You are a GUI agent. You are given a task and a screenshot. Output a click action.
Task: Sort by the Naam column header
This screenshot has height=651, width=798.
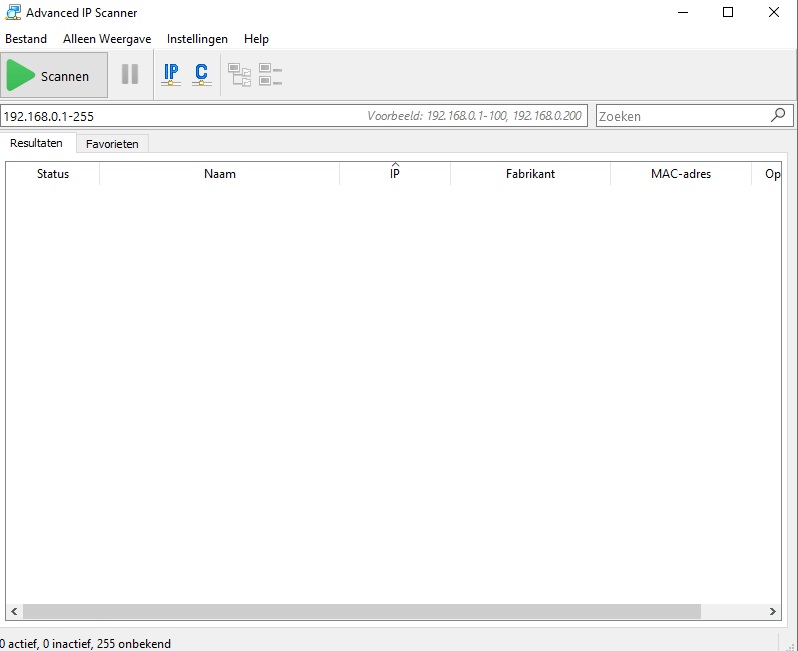tap(220, 174)
